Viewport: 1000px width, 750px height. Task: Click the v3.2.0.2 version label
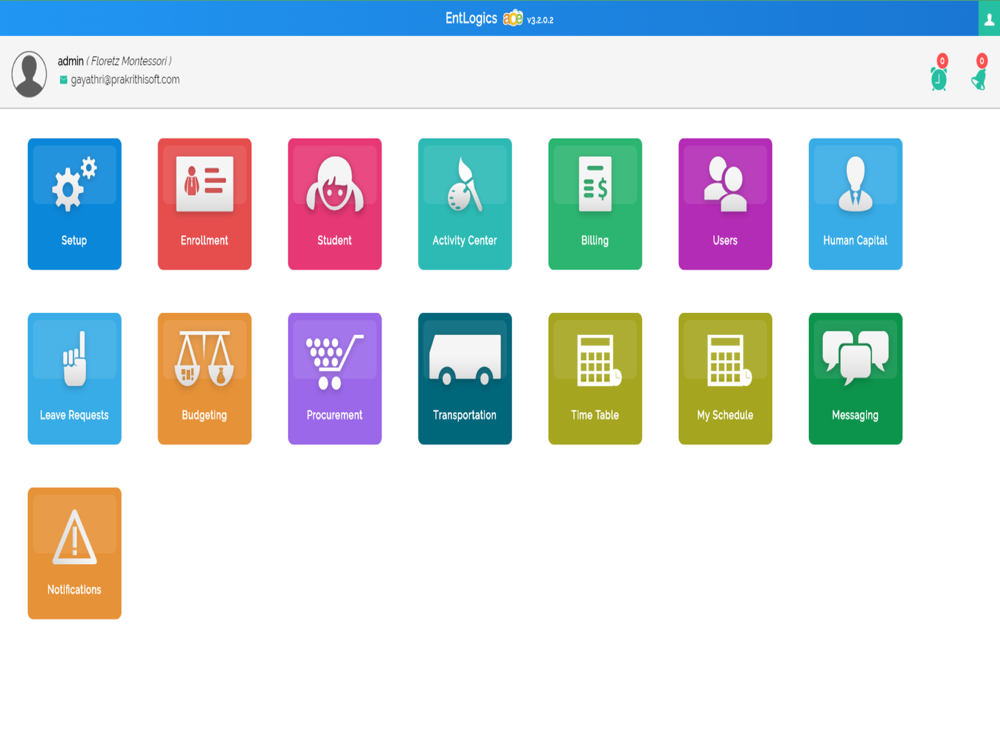pos(540,20)
